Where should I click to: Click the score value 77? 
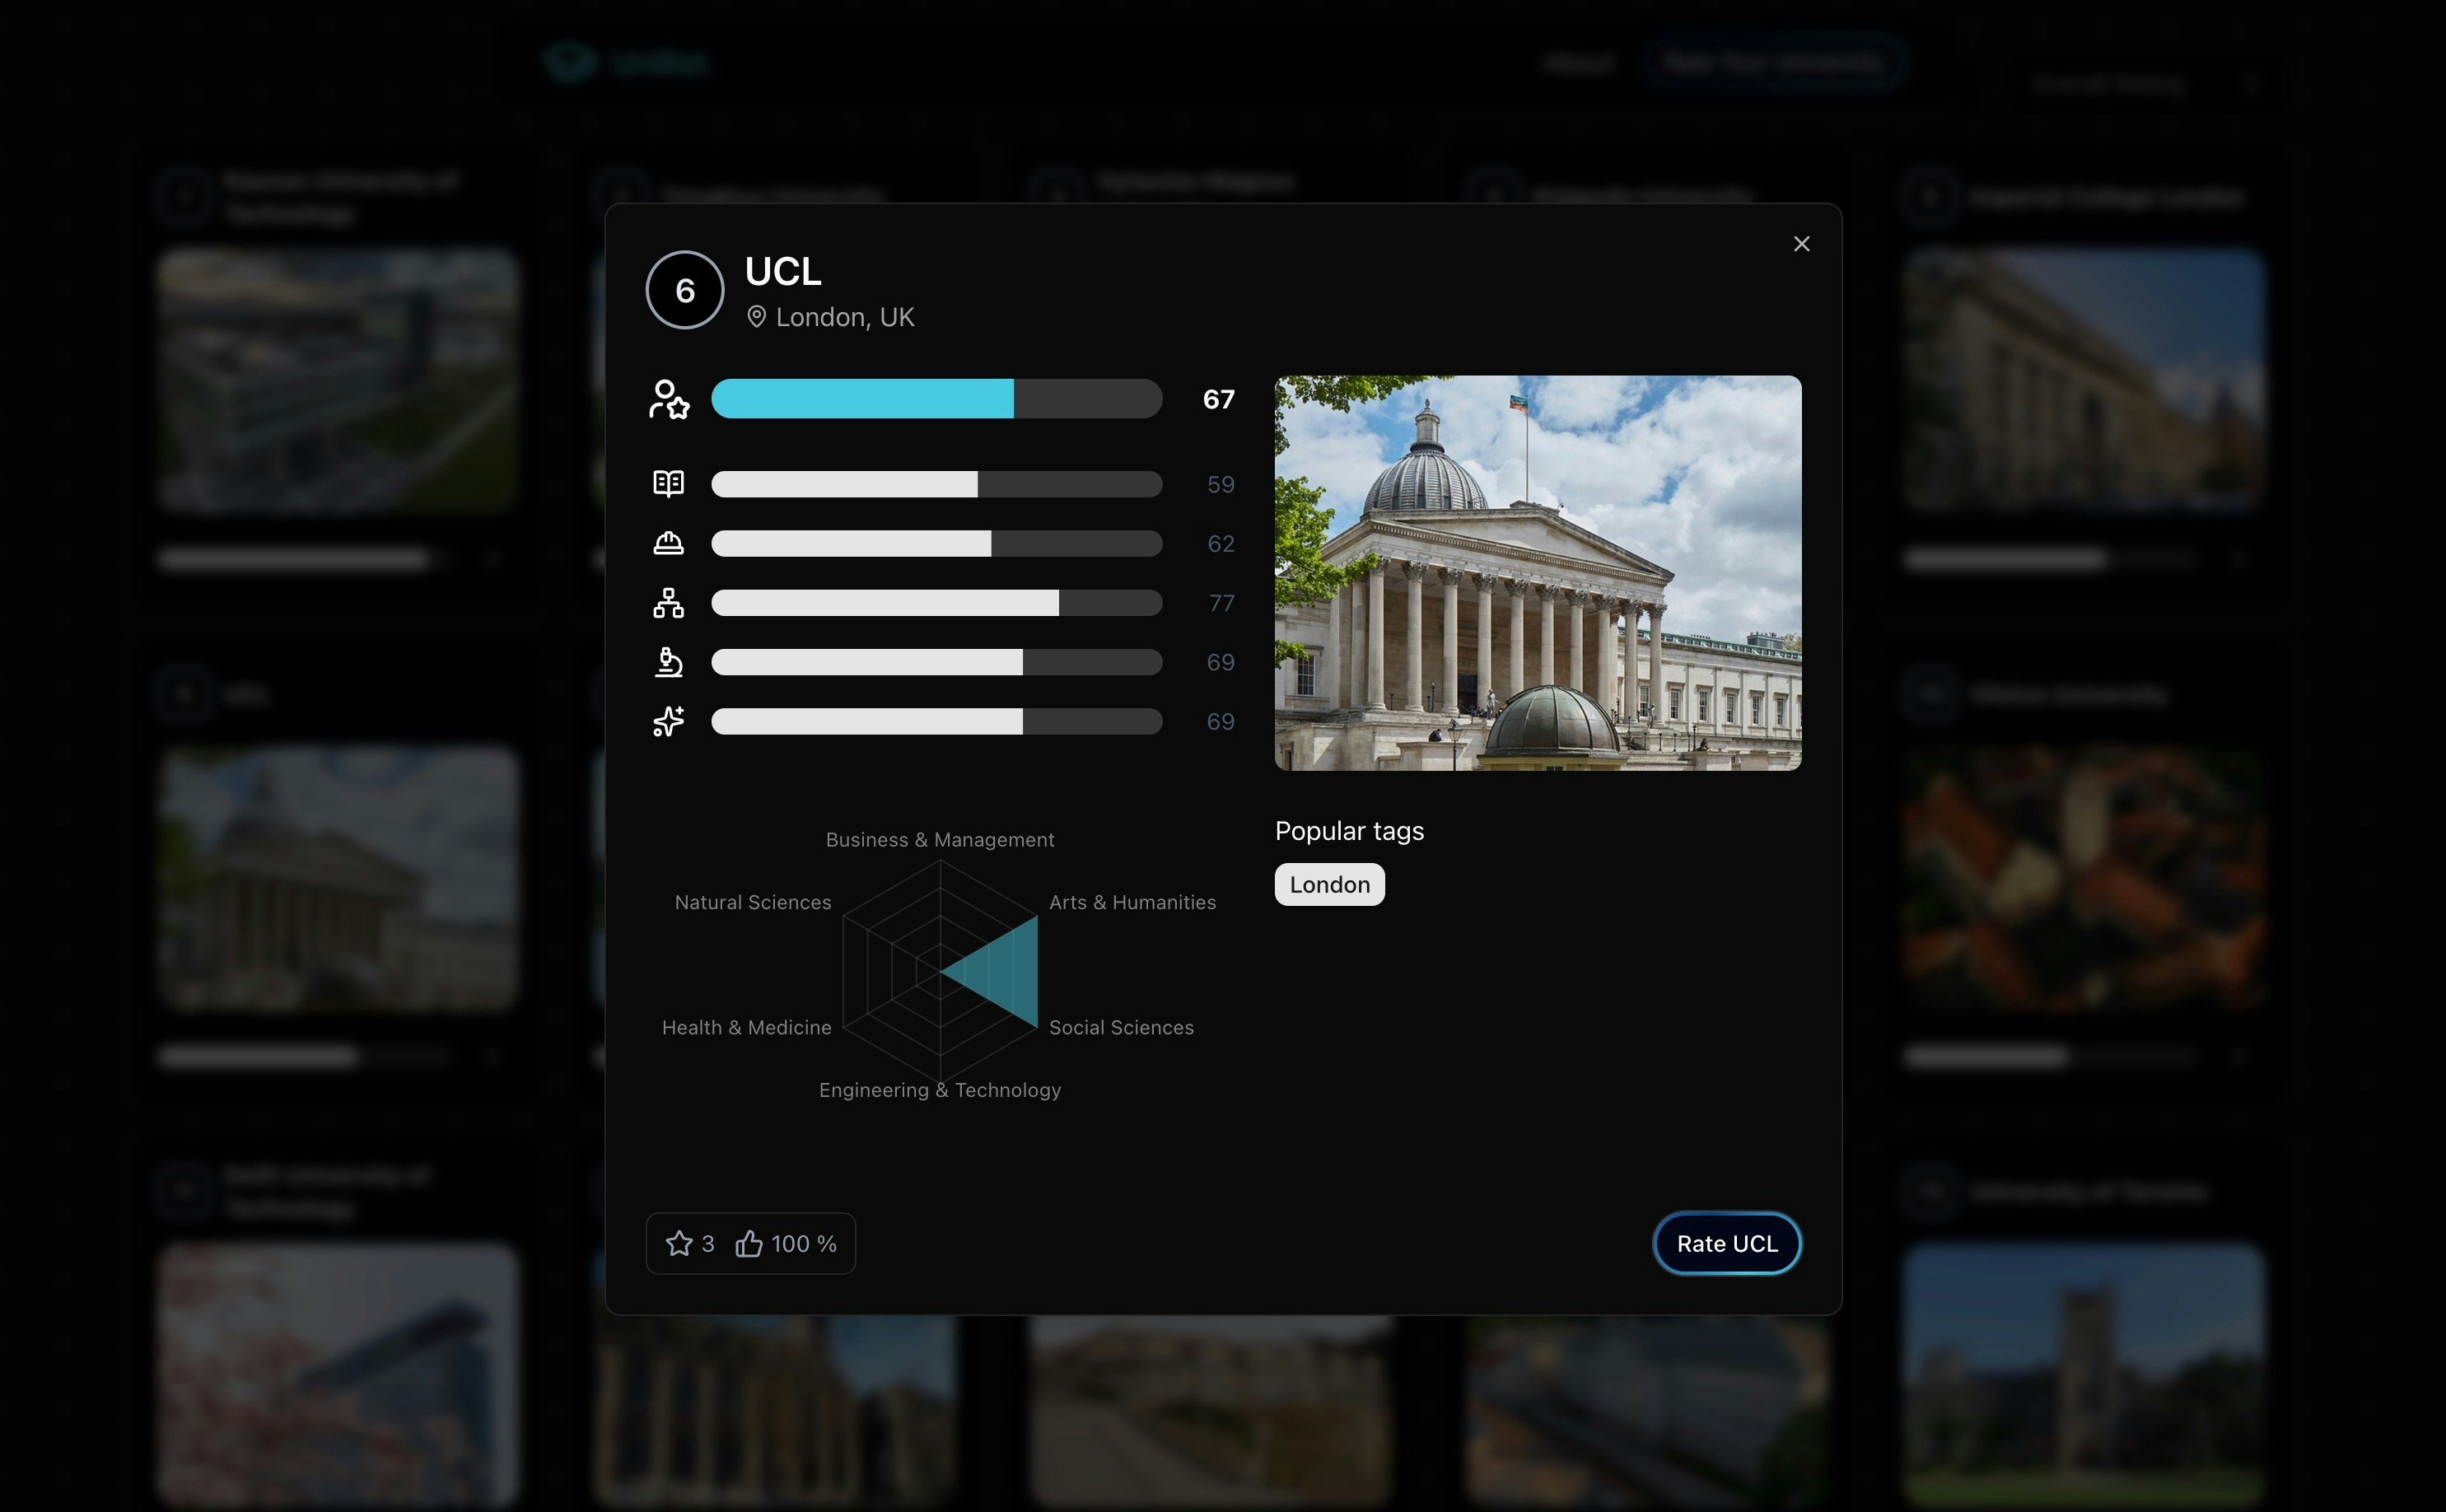(1221, 603)
